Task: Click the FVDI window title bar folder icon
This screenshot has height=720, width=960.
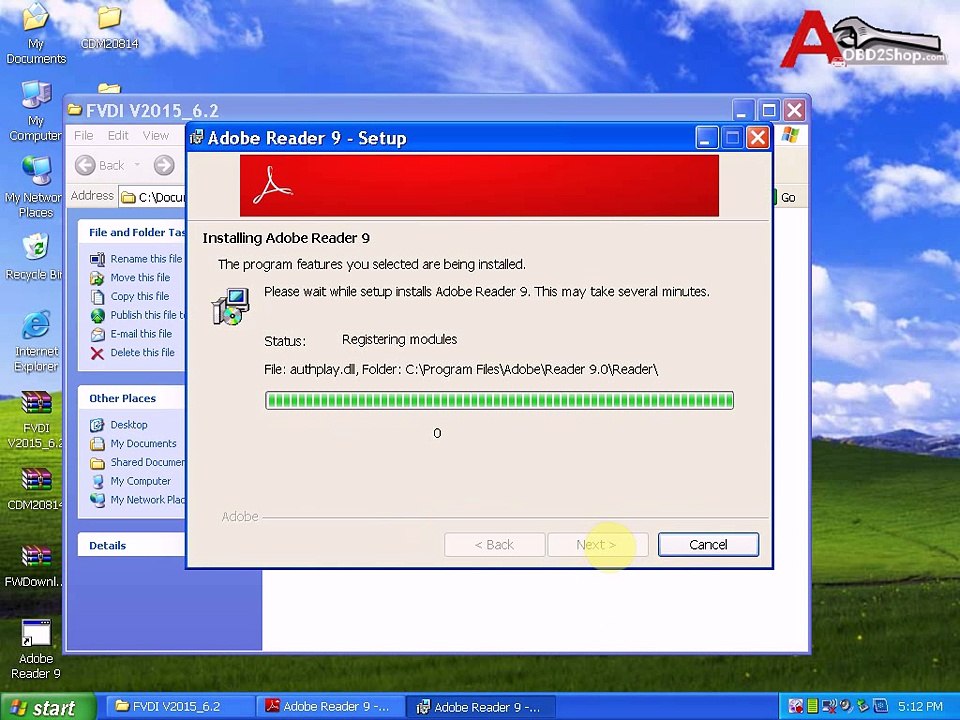Action: [x=75, y=110]
